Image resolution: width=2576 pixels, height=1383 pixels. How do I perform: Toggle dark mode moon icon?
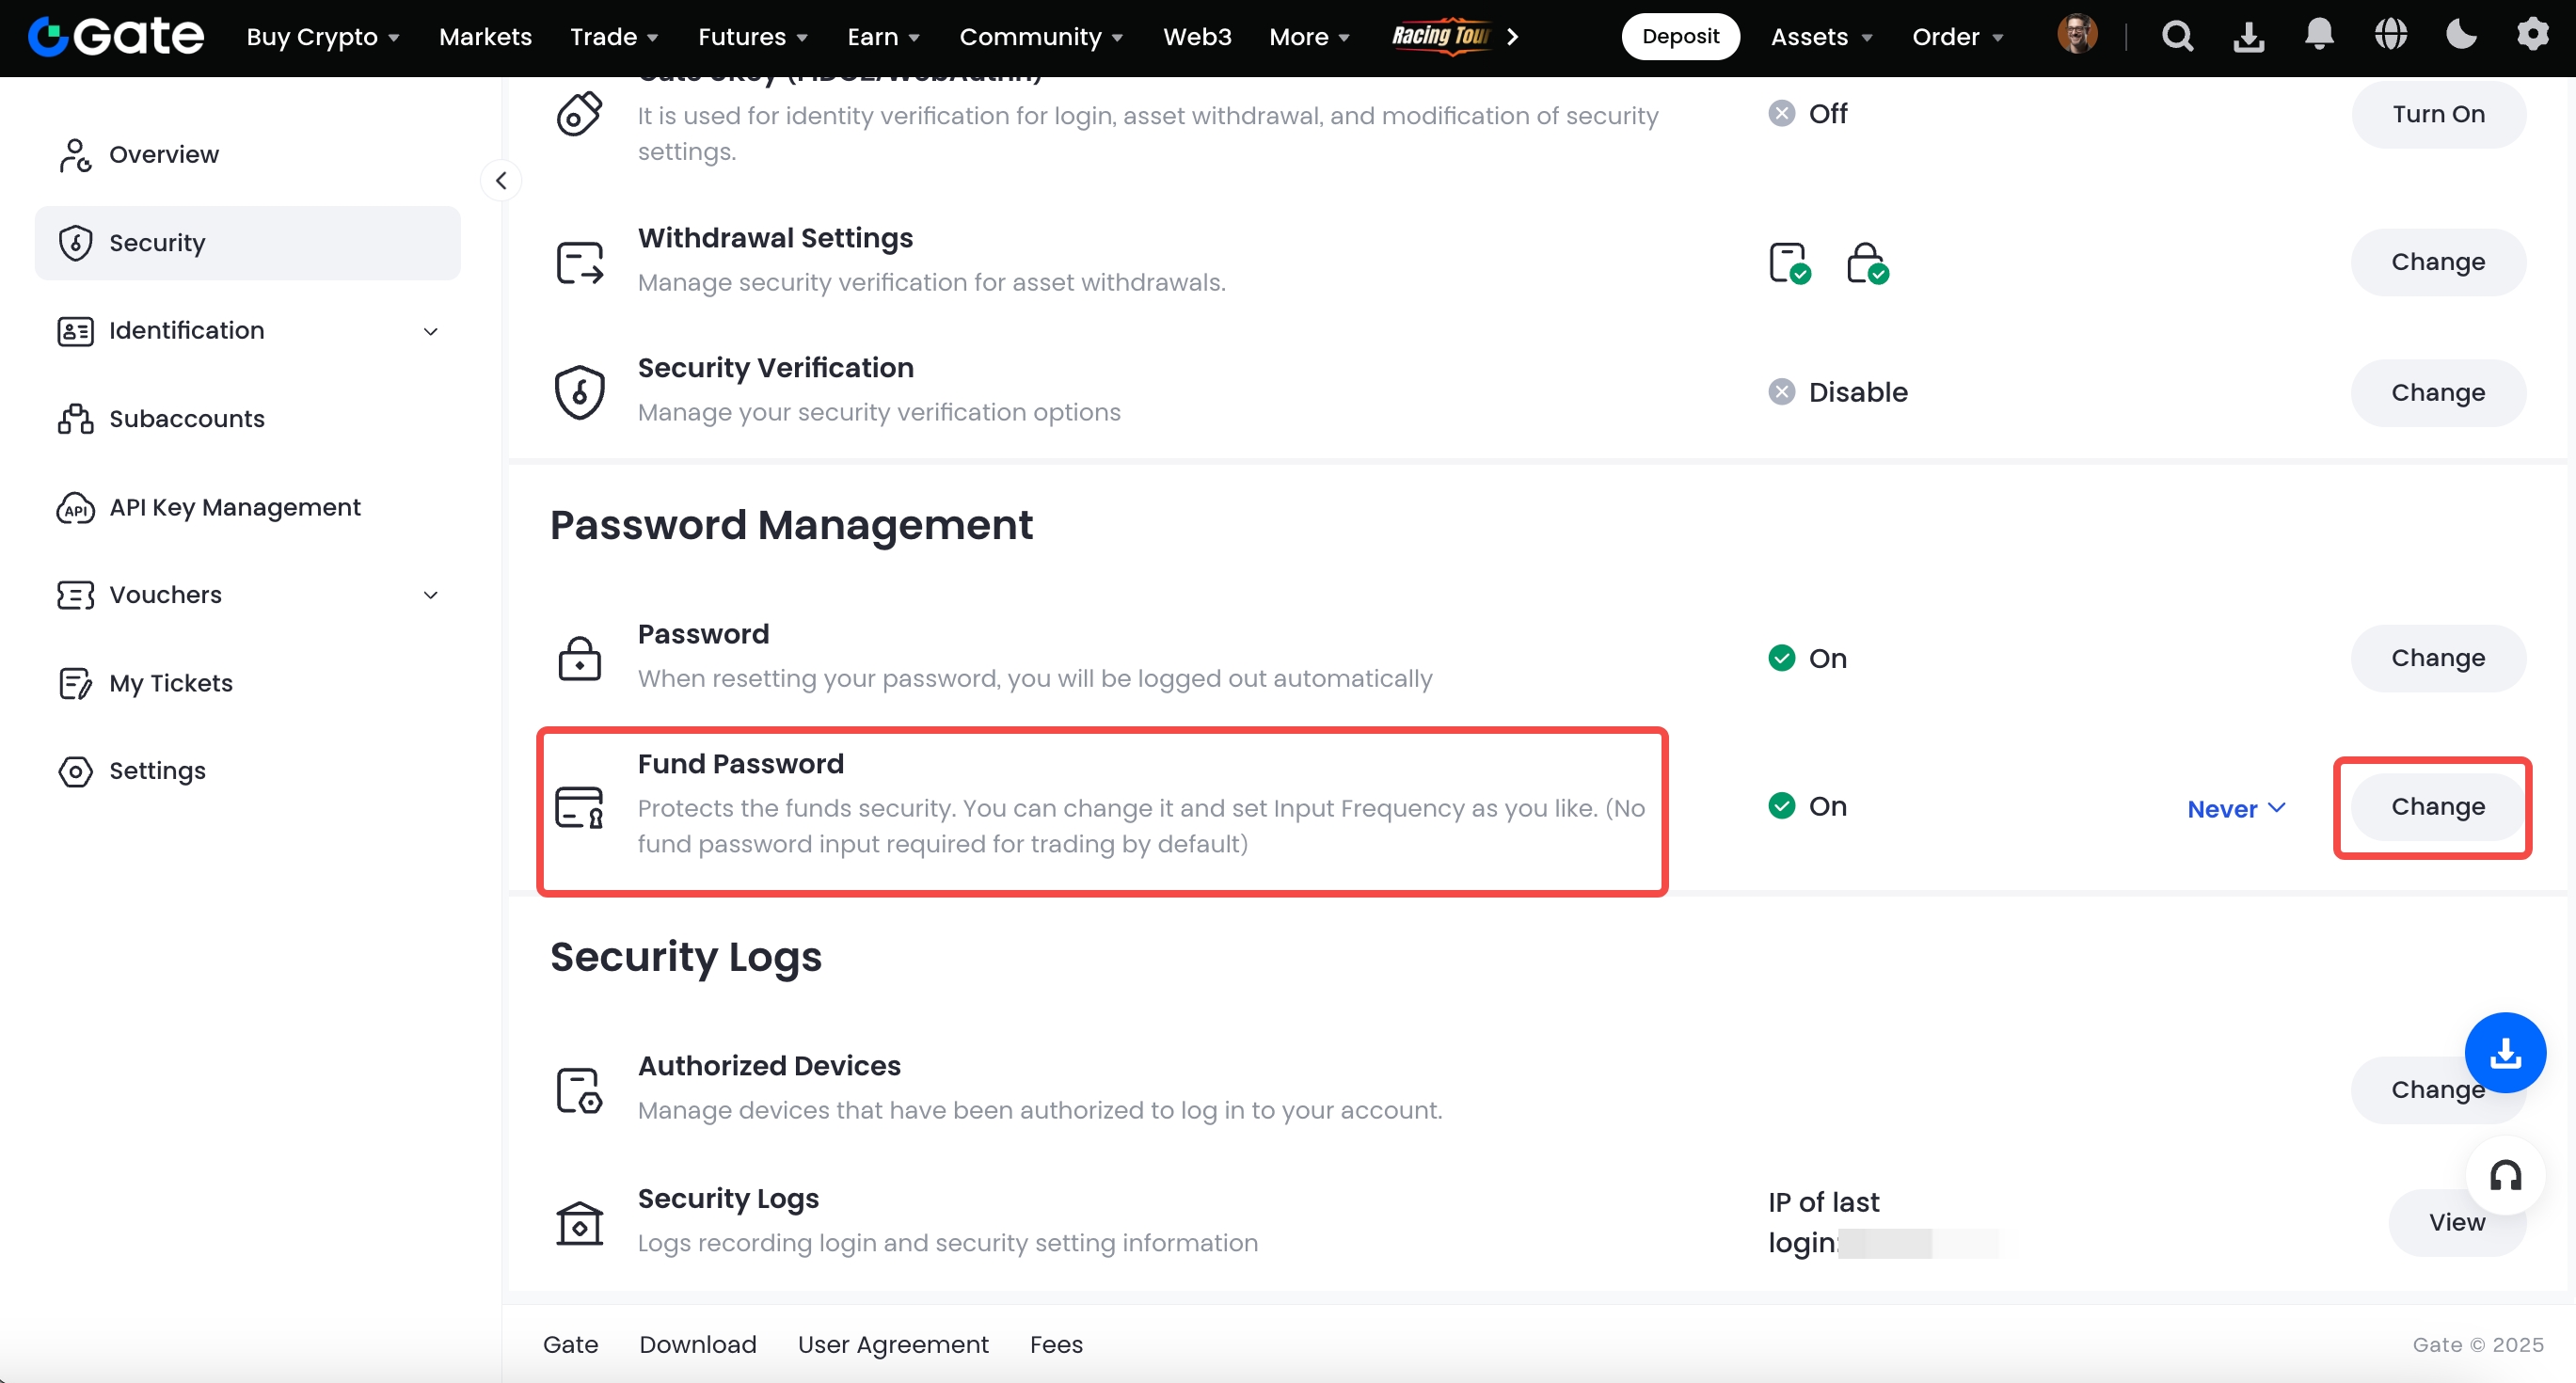pyautogui.click(x=2461, y=36)
